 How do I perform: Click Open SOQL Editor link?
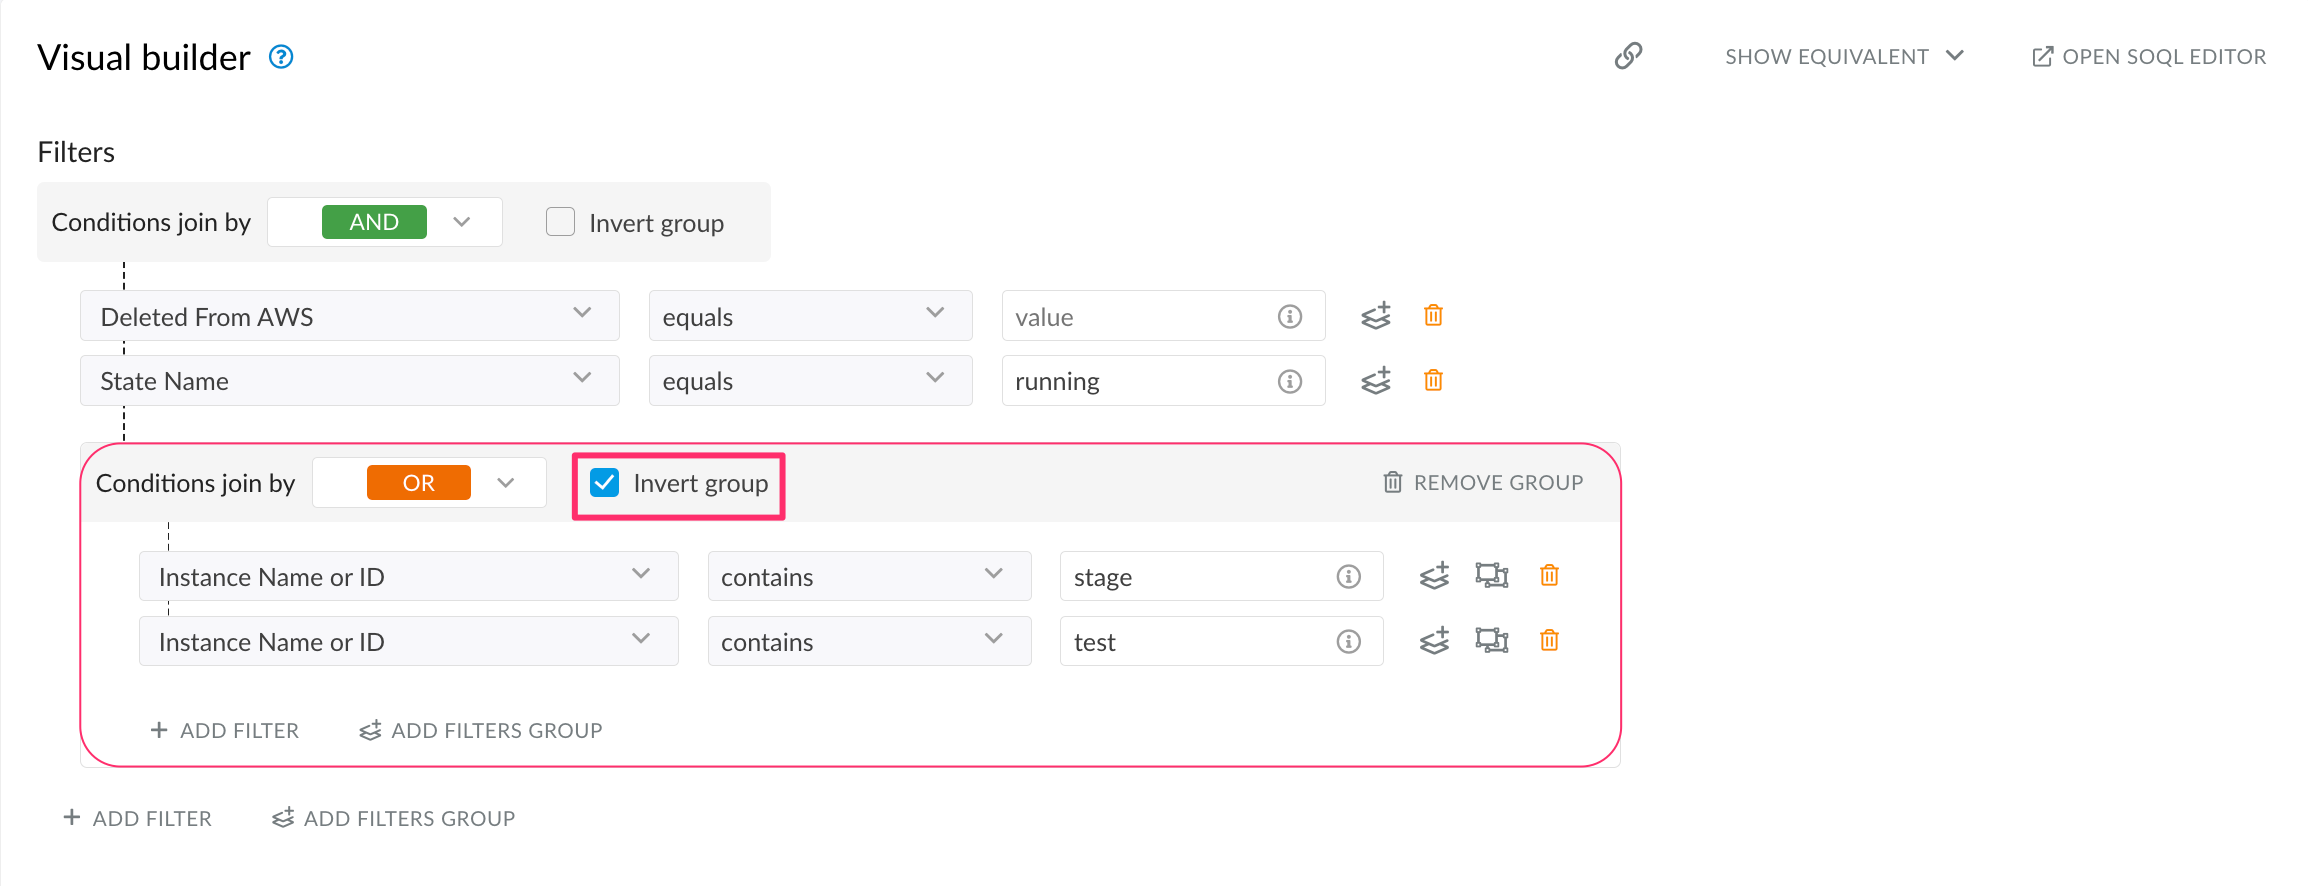point(2148,57)
